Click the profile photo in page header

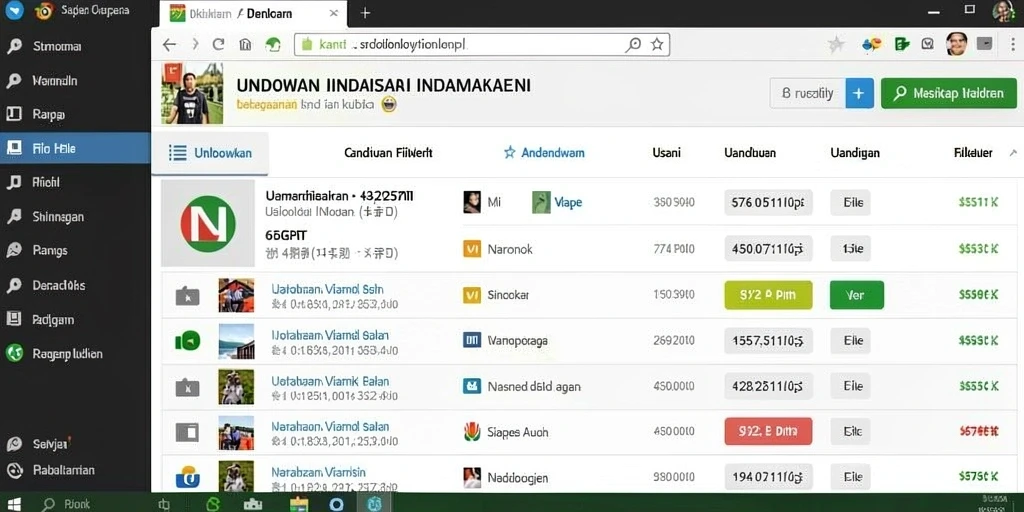(x=192, y=93)
